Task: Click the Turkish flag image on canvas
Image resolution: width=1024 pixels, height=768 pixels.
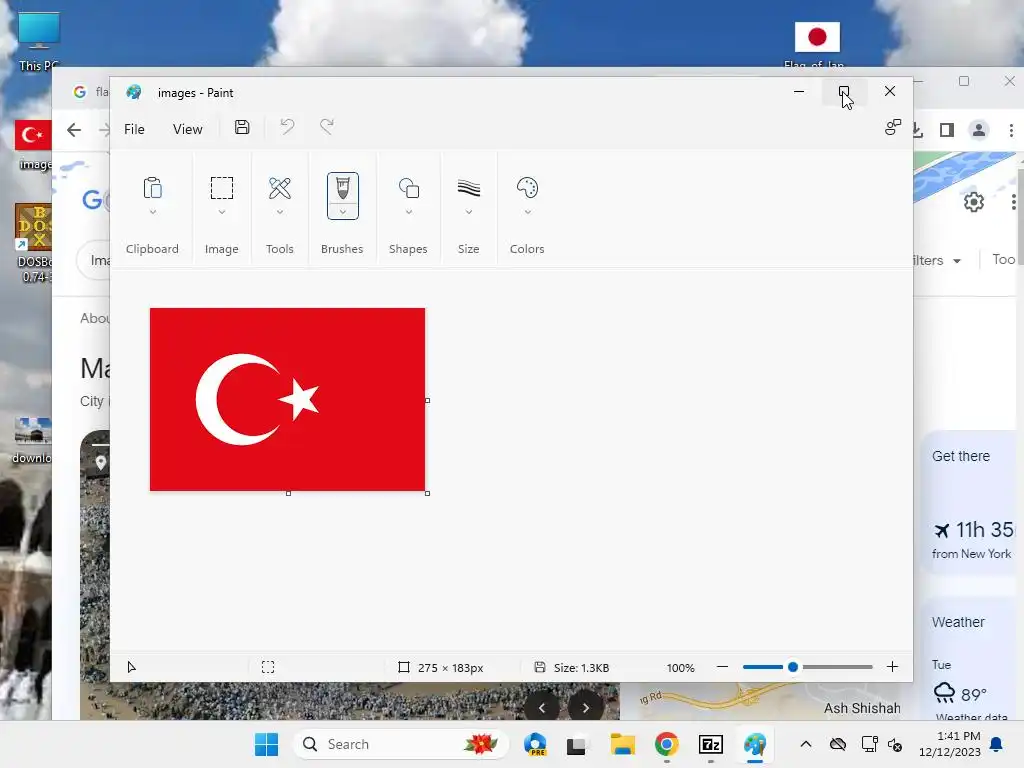Action: point(287,400)
